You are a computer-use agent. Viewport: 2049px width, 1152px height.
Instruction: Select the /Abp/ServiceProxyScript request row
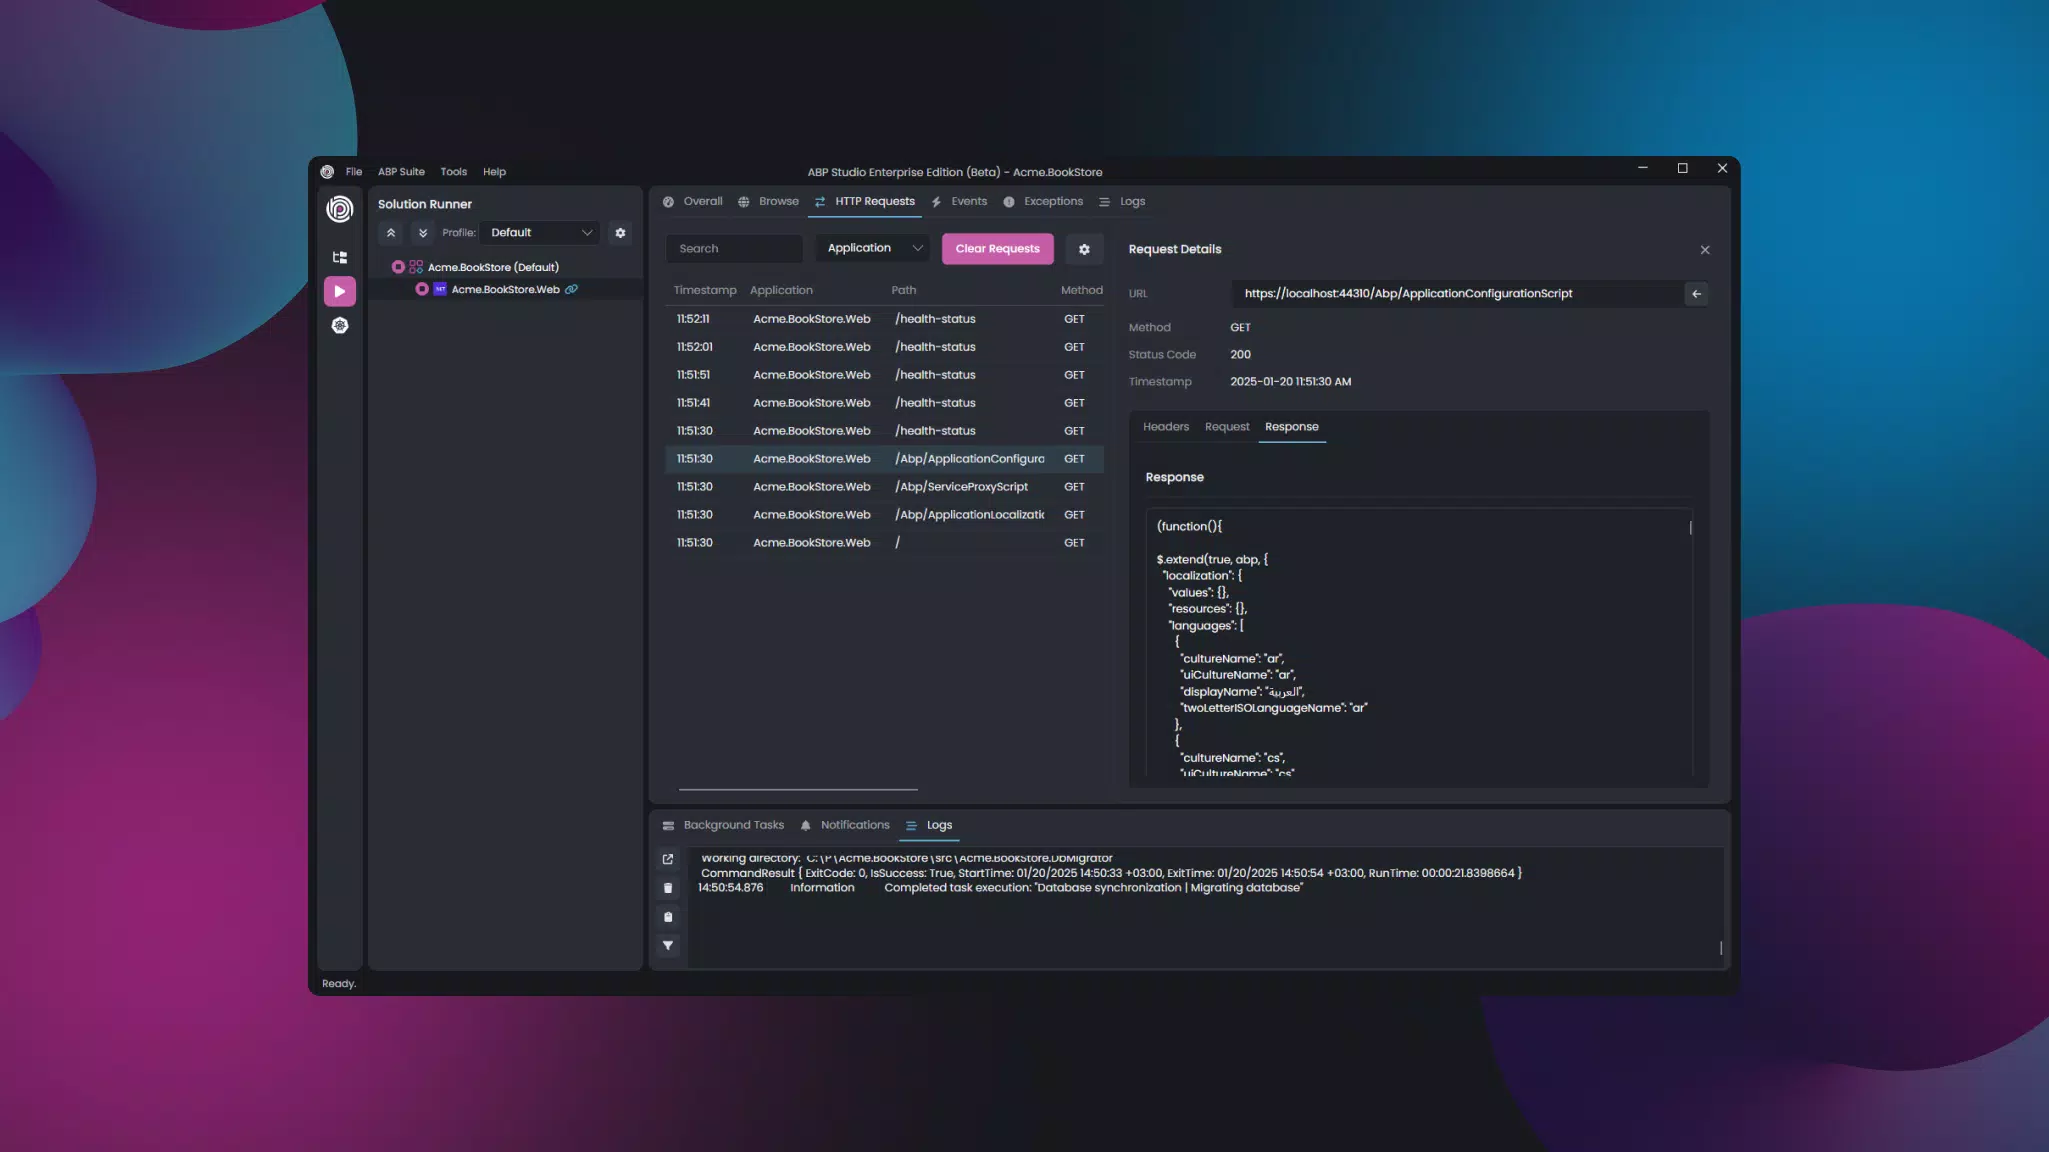click(x=884, y=487)
